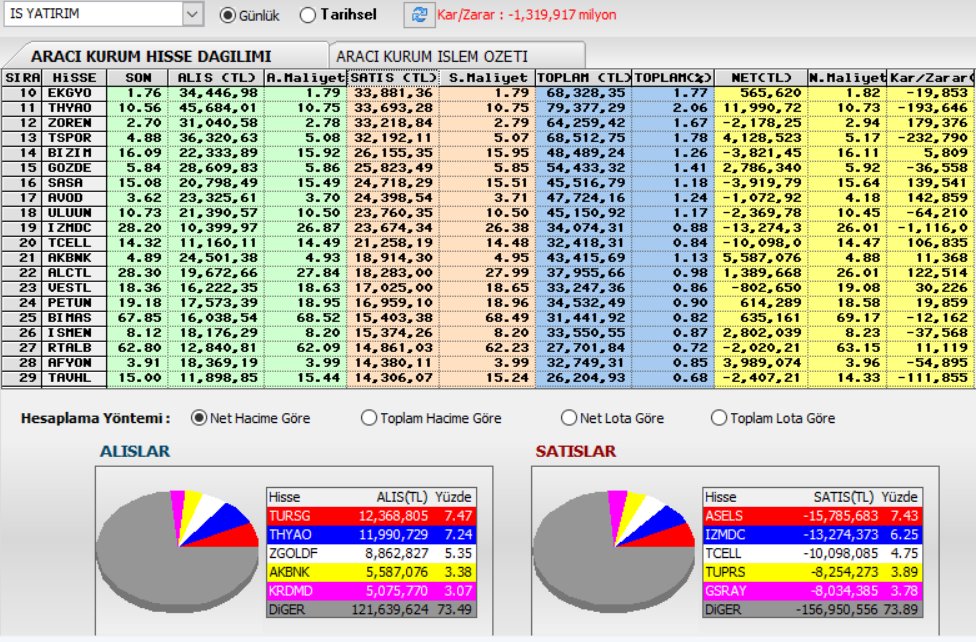Select the BIMAS stock row
The image size is (976, 642).
coord(488,318)
